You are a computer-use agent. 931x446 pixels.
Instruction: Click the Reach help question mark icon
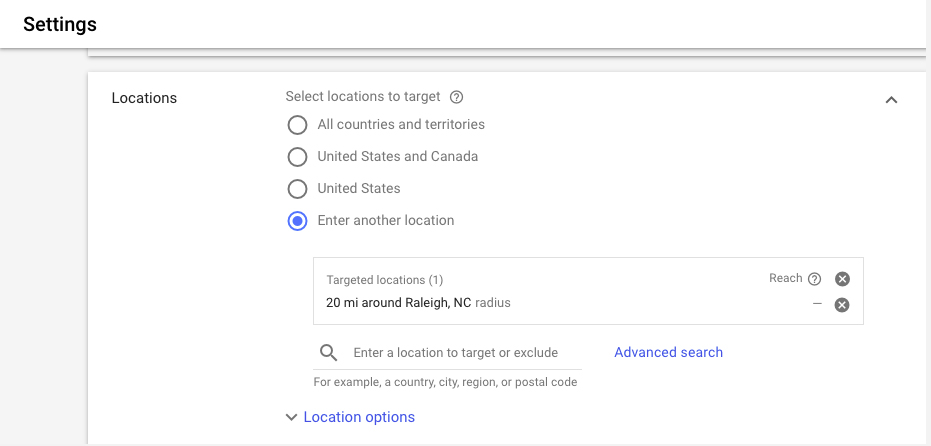[815, 279]
